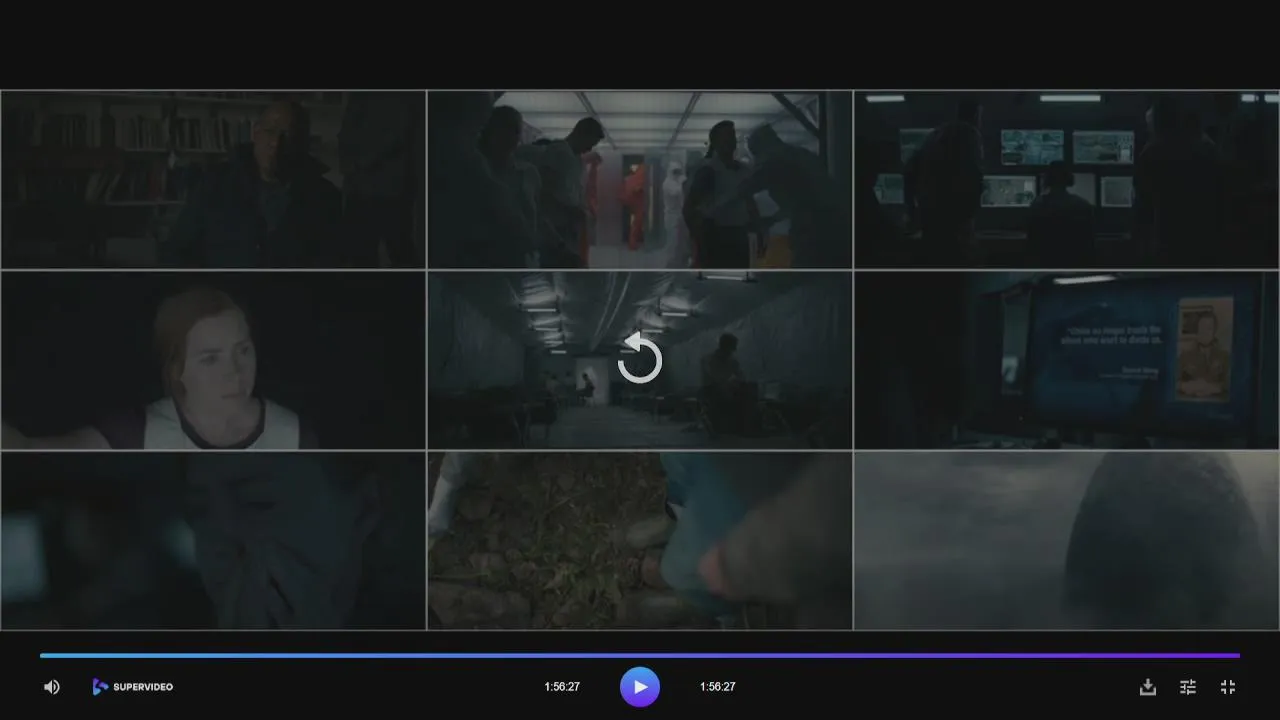
Task: Seek on the purple progress bar
Action: pos(640,656)
